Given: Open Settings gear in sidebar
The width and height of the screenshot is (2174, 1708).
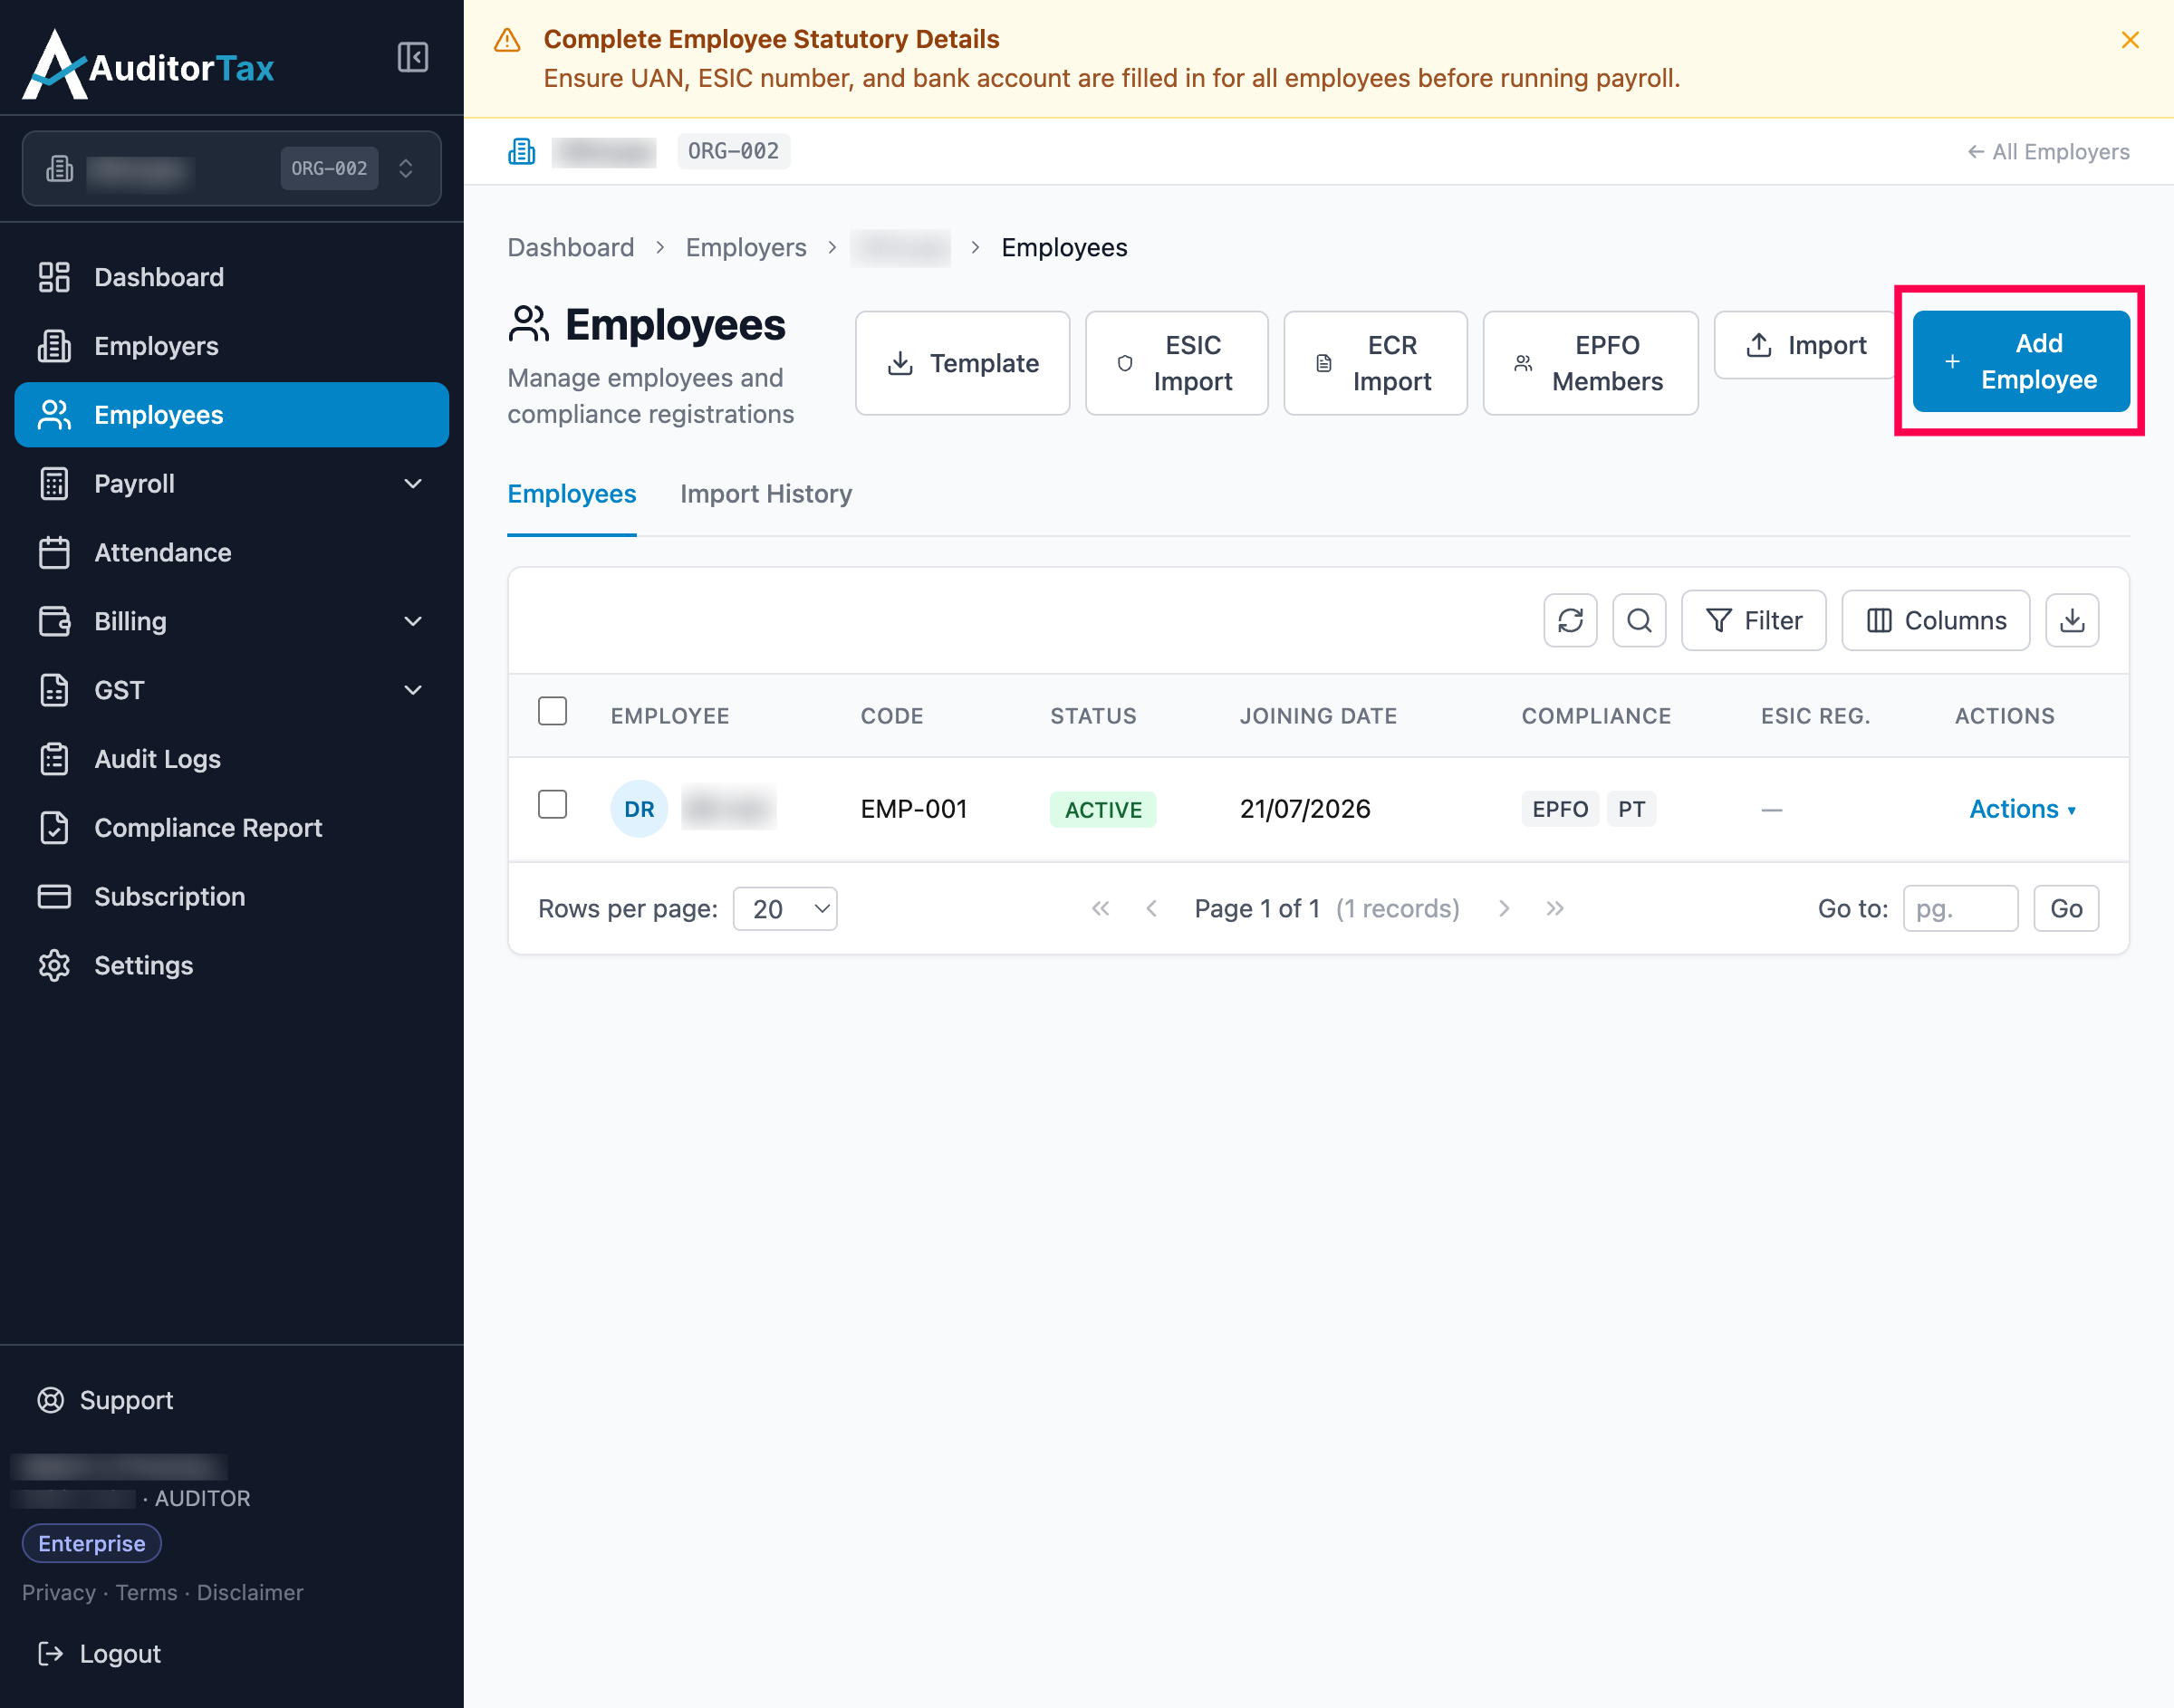Looking at the screenshot, I should click(x=54, y=965).
